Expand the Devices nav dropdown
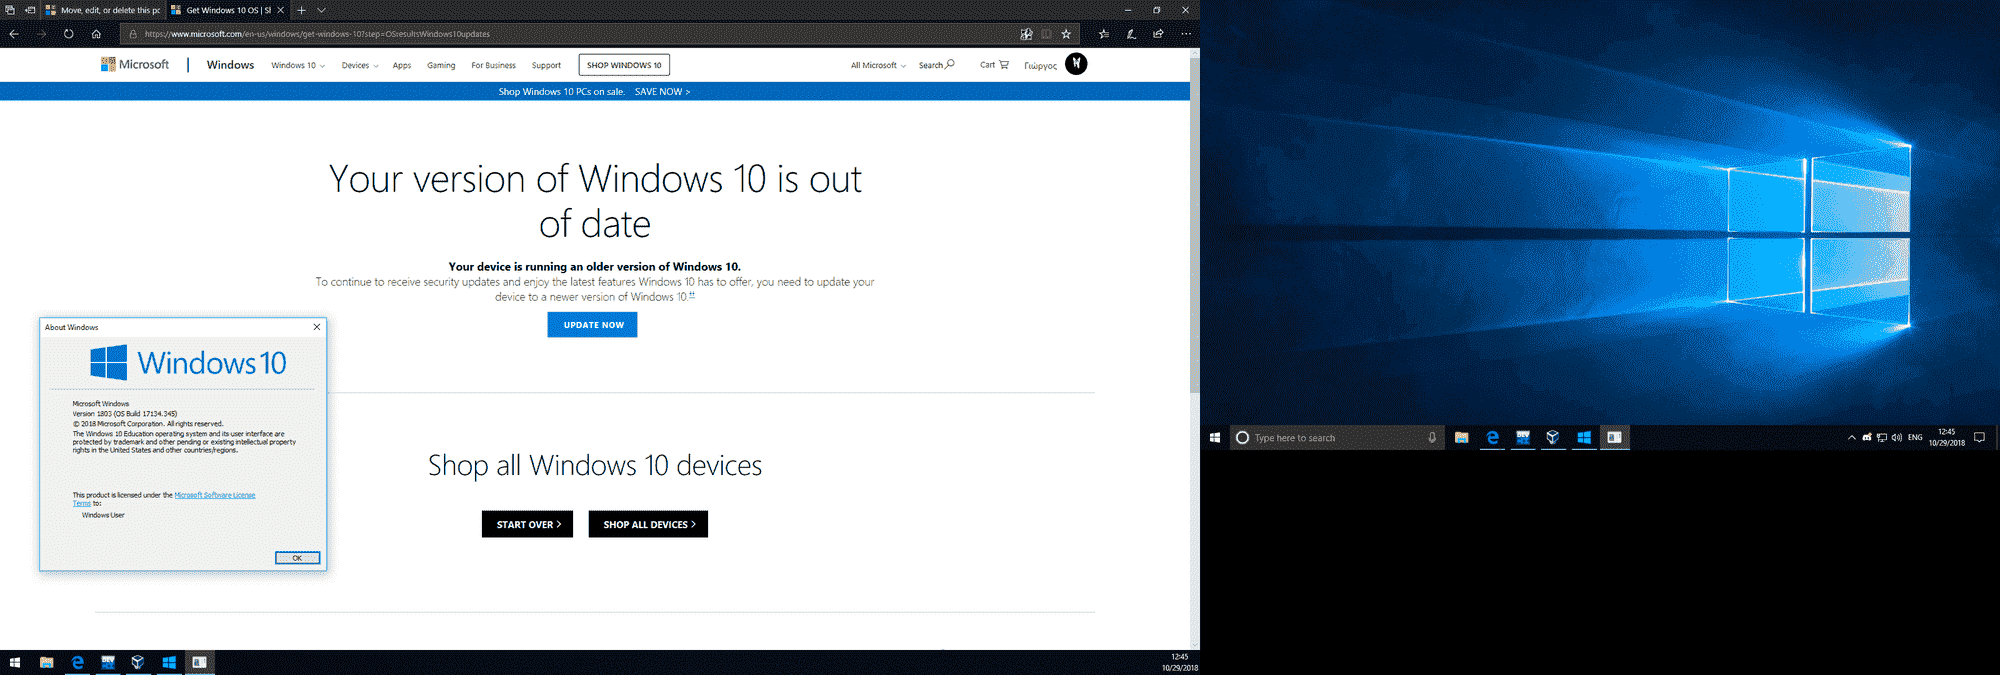Screen dimensions: 2000x675 (360, 66)
